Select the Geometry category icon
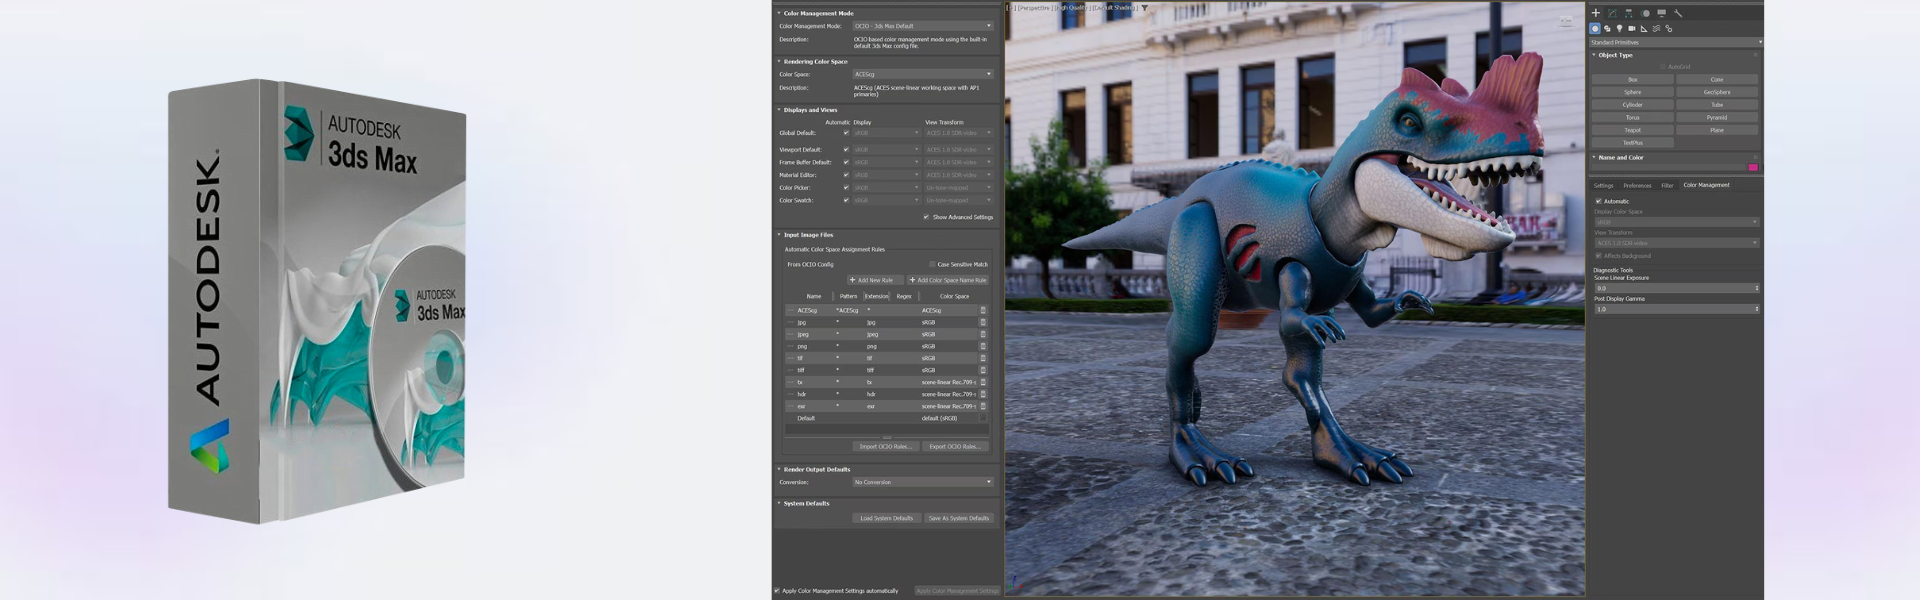The height and width of the screenshot is (600, 1920). tap(1595, 28)
